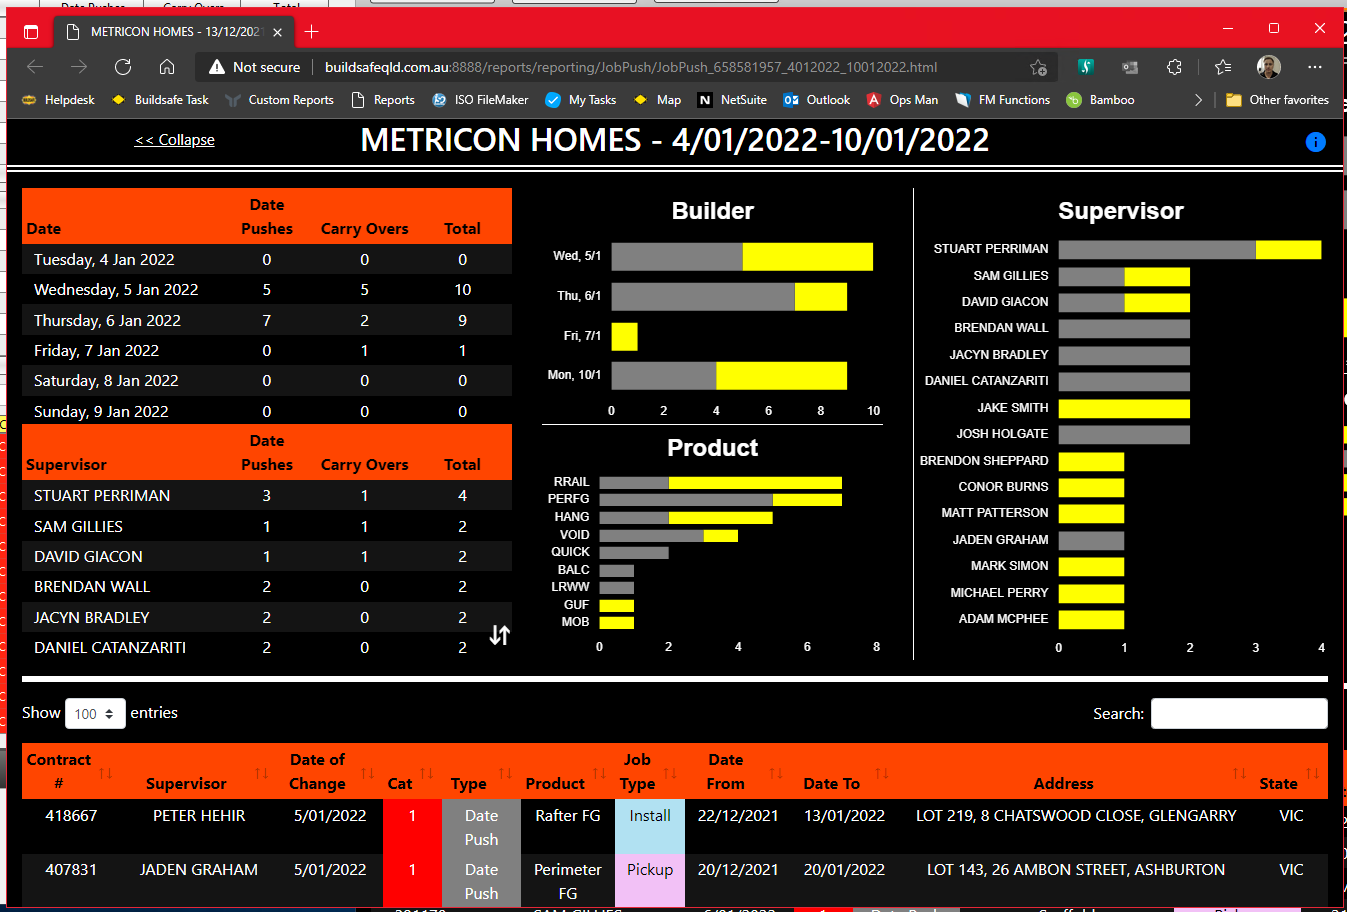Go back with the browser back arrow
The image size is (1347, 912).
pos(35,67)
